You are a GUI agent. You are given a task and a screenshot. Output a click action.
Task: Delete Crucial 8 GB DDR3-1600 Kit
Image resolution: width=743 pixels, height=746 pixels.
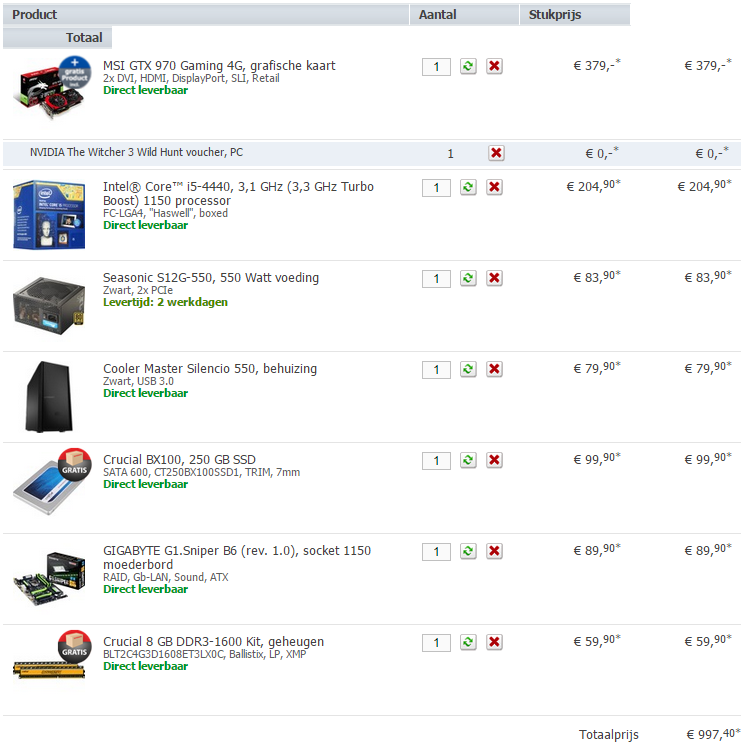pyautogui.click(x=494, y=642)
